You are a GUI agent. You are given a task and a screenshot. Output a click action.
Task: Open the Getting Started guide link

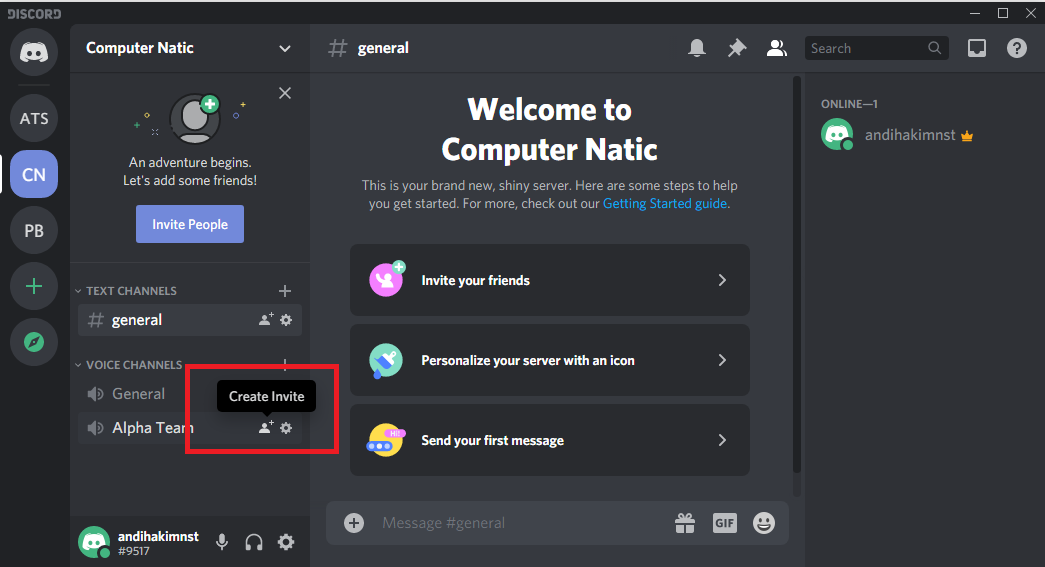pyautogui.click(x=664, y=204)
